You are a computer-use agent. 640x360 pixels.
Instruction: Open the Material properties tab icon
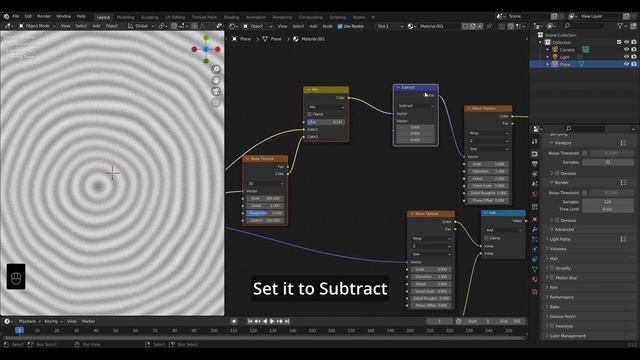click(535, 280)
